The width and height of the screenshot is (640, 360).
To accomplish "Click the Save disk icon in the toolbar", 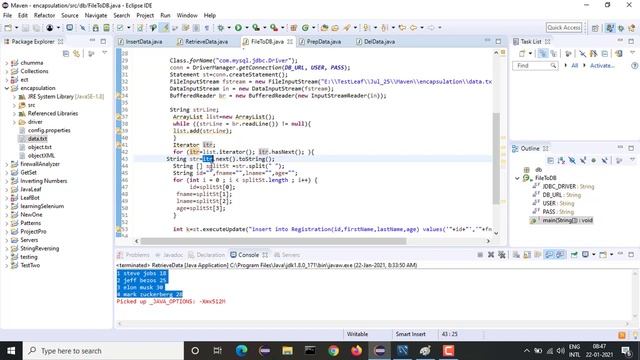I will click(x=25, y=28).
